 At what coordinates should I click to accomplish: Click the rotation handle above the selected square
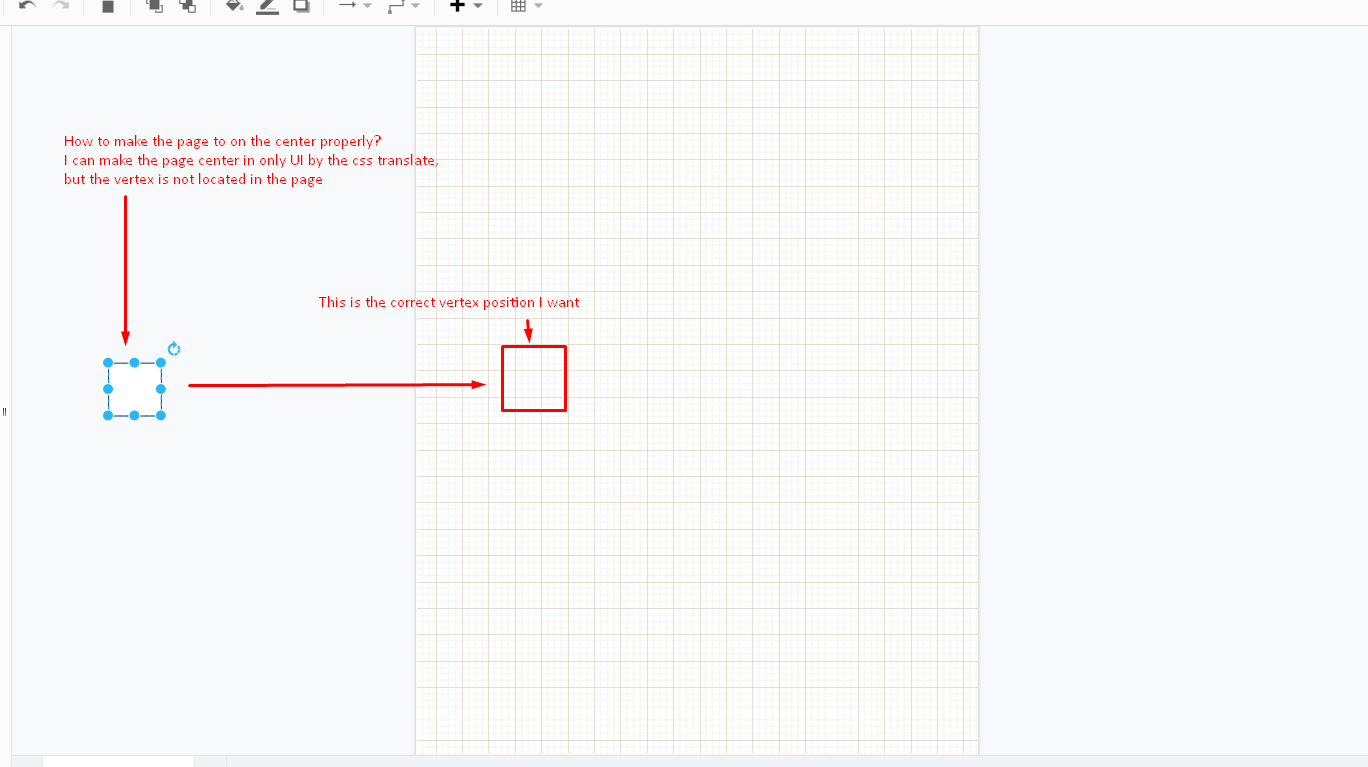174,349
